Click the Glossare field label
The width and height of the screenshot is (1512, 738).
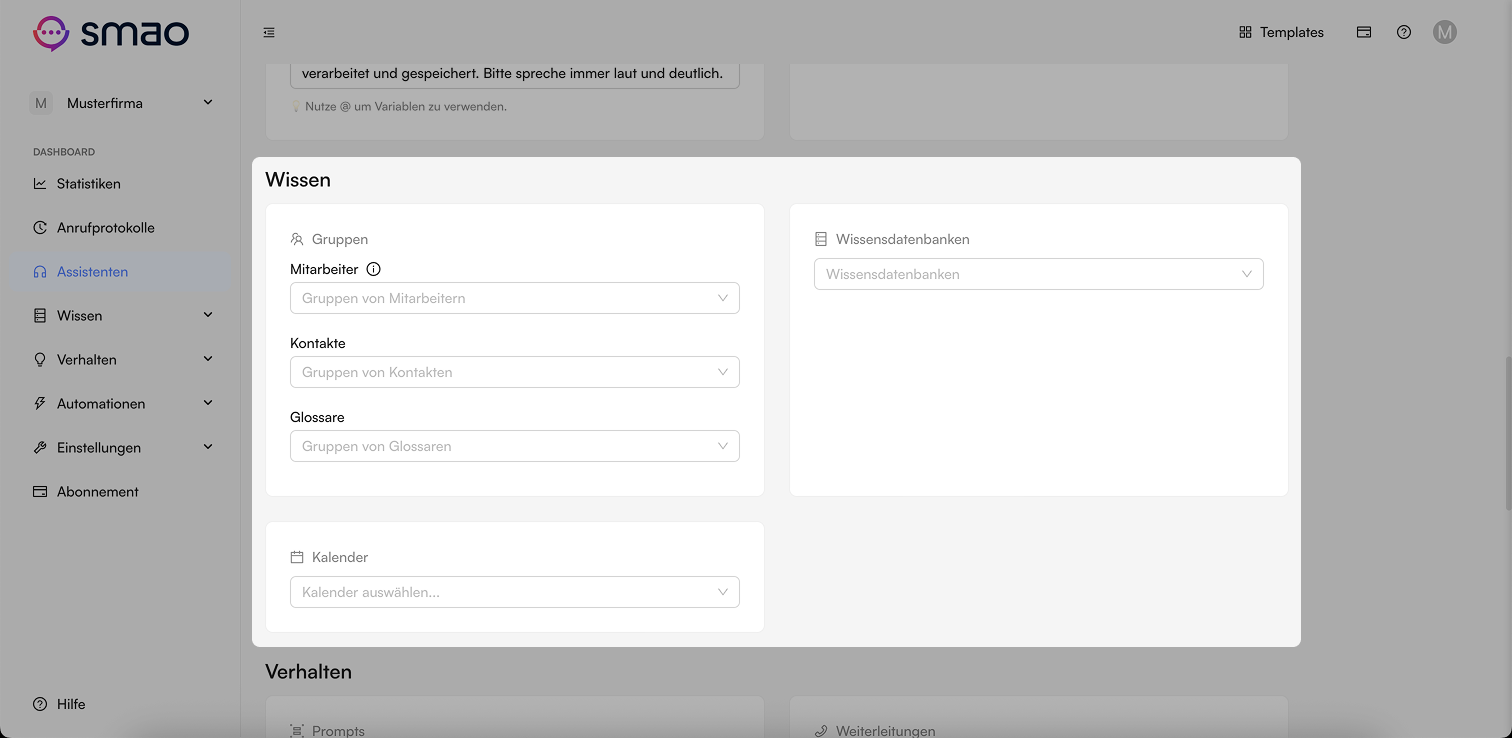pos(317,417)
